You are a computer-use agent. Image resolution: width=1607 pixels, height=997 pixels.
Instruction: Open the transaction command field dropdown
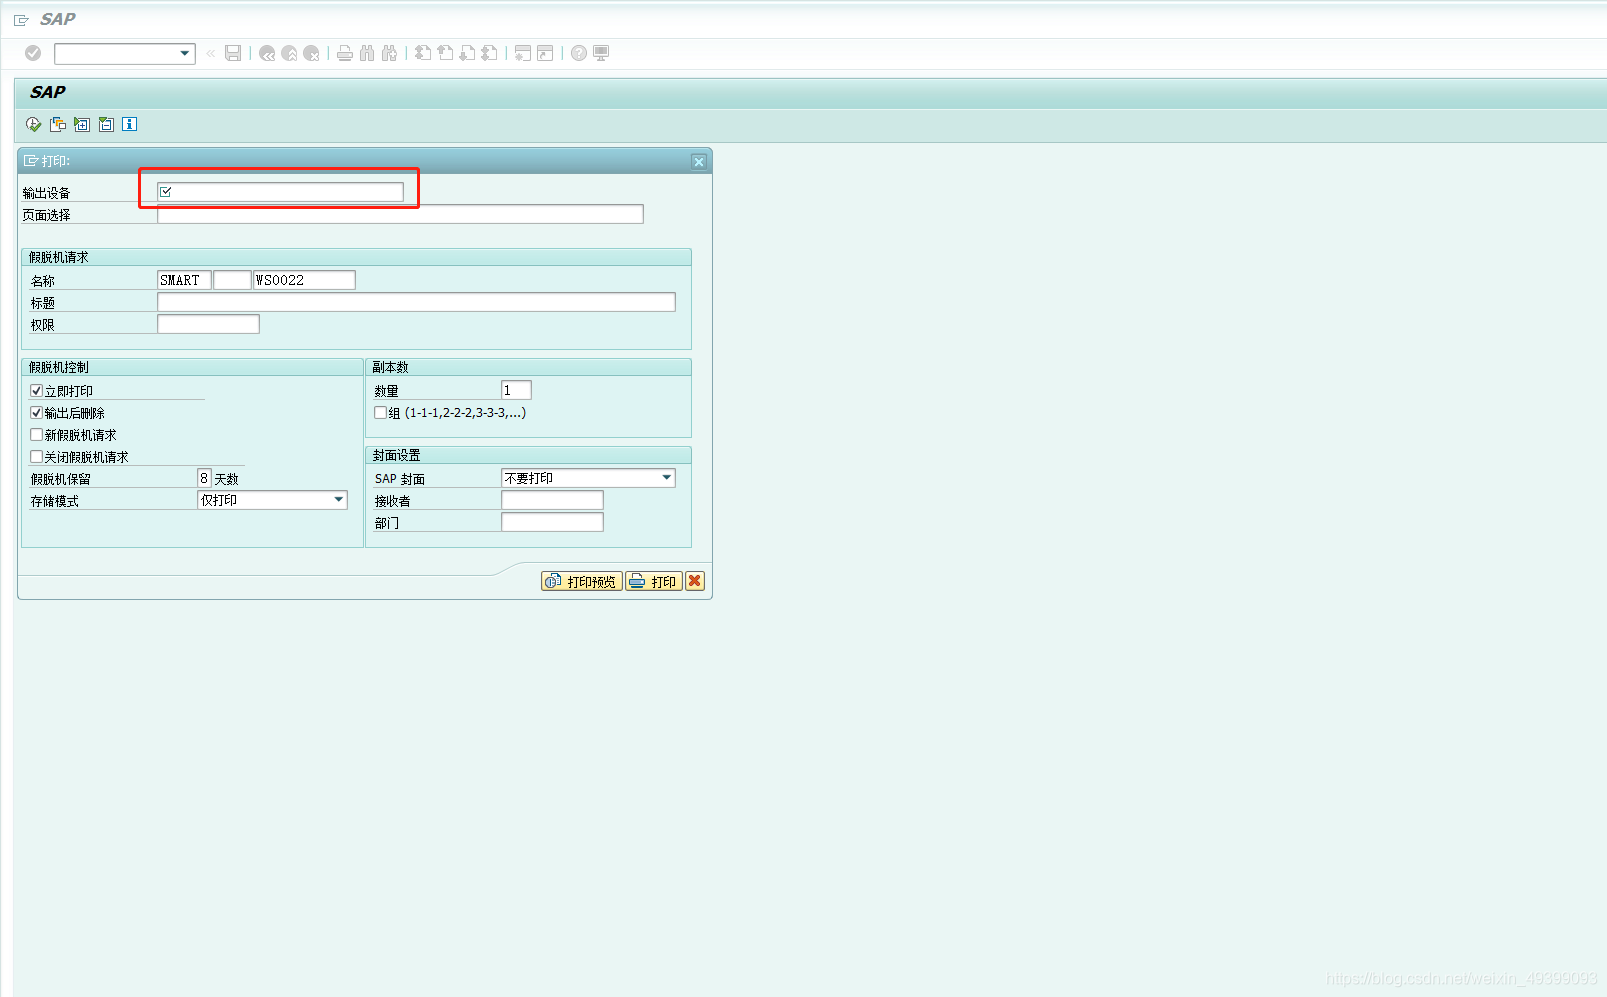pyautogui.click(x=185, y=54)
